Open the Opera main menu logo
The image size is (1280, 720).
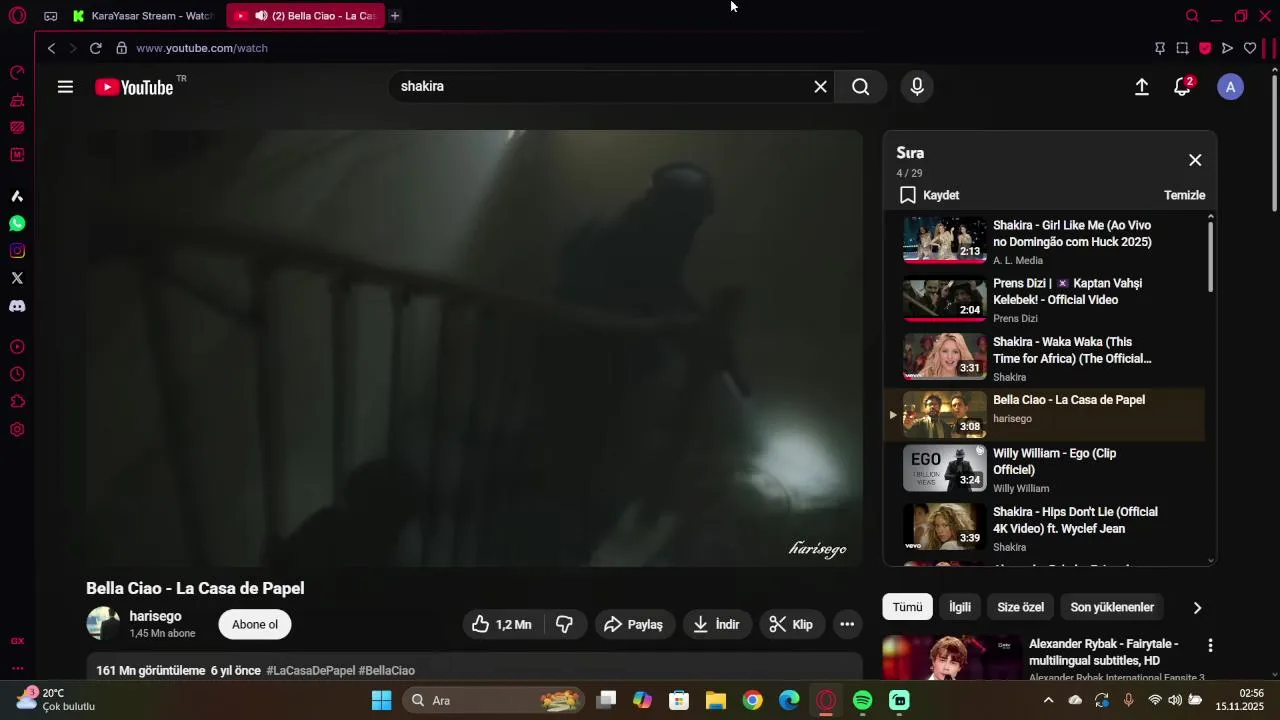click(x=17, y=16)
